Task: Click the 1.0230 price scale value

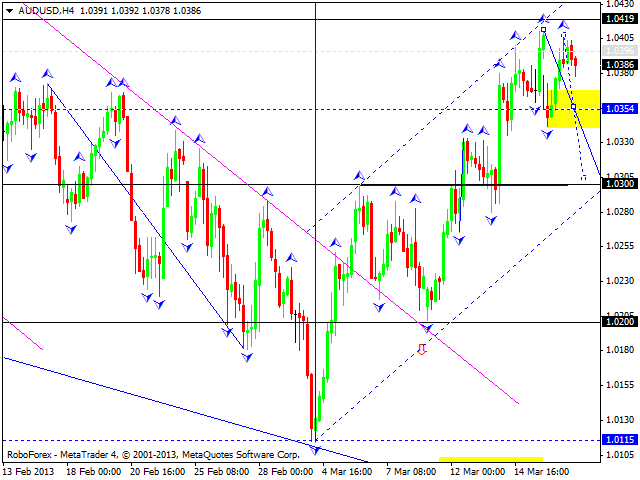Action: (620, 281)
